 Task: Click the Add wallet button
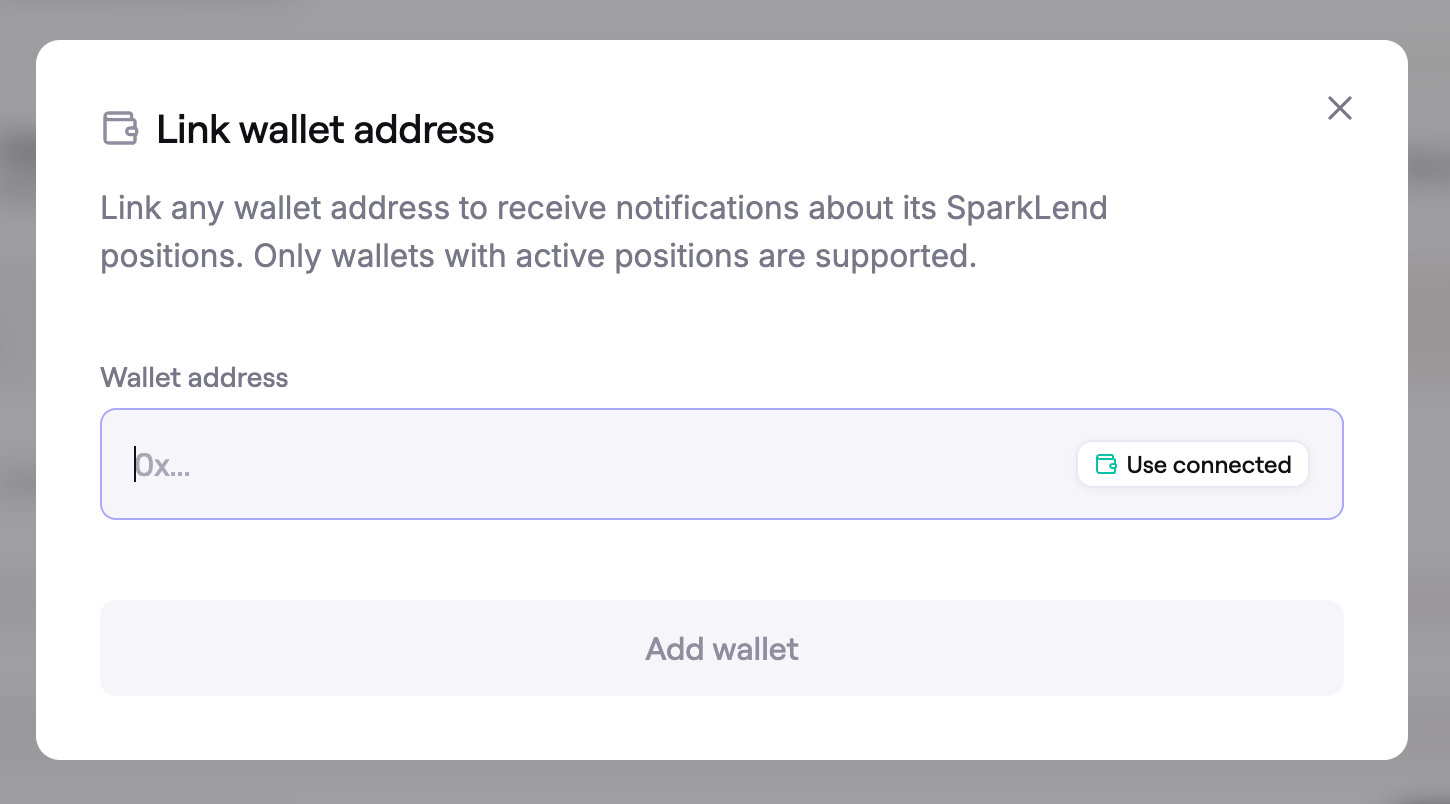click(x=721, y=648)
